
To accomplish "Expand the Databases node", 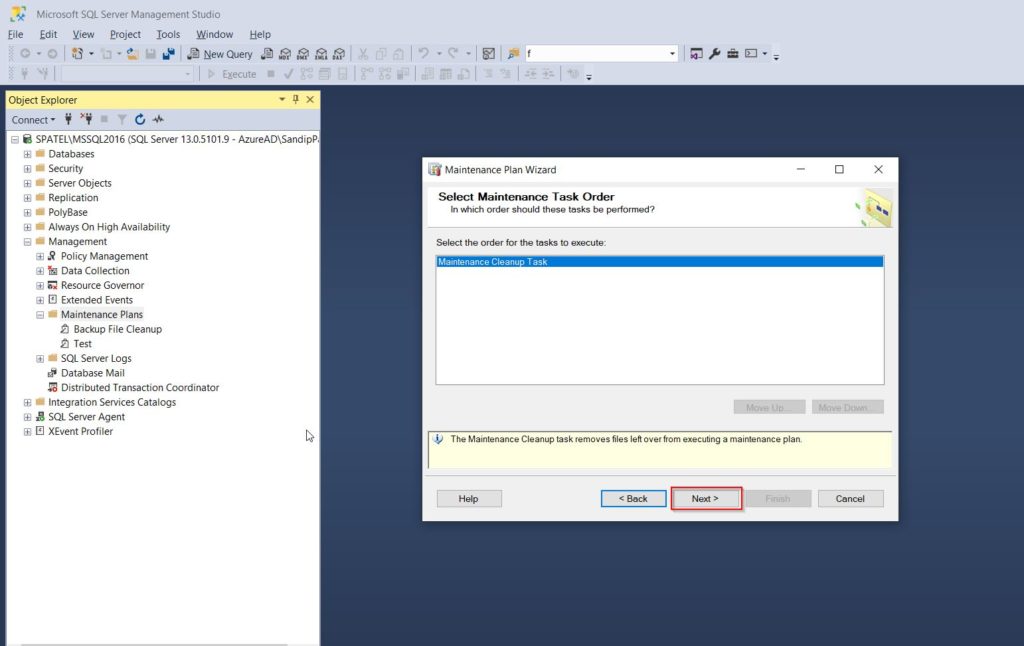I will coord(27,154).
